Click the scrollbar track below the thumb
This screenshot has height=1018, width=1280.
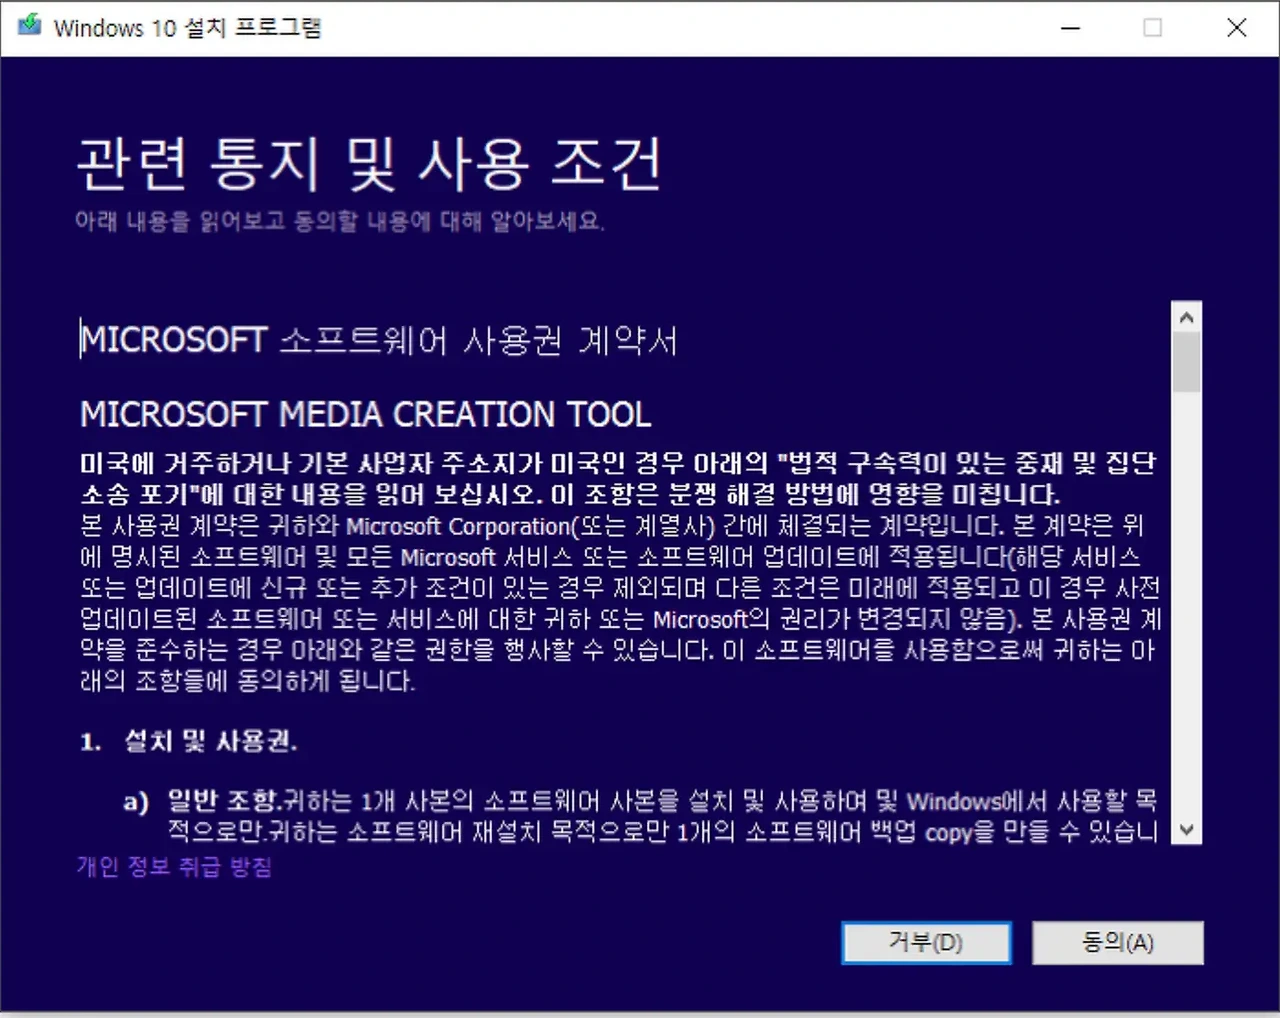1186,600
